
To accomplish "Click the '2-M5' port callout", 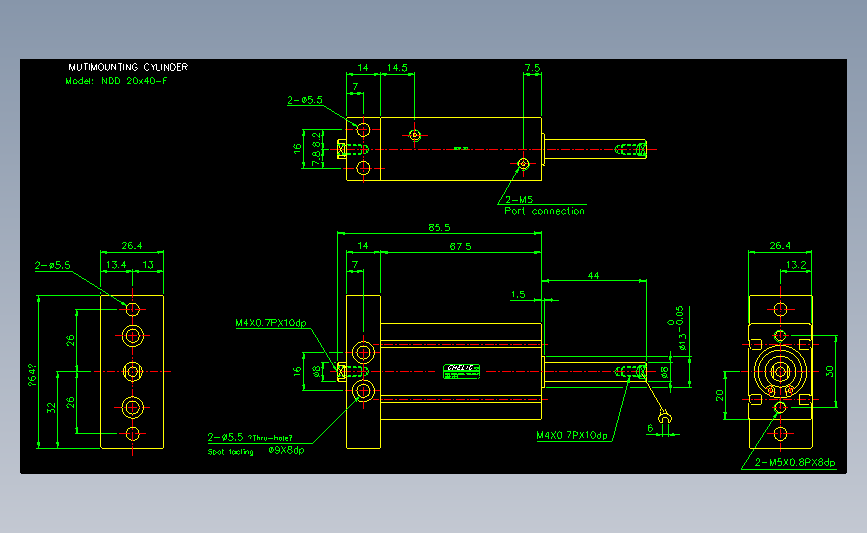I will [x=519, y=200].
